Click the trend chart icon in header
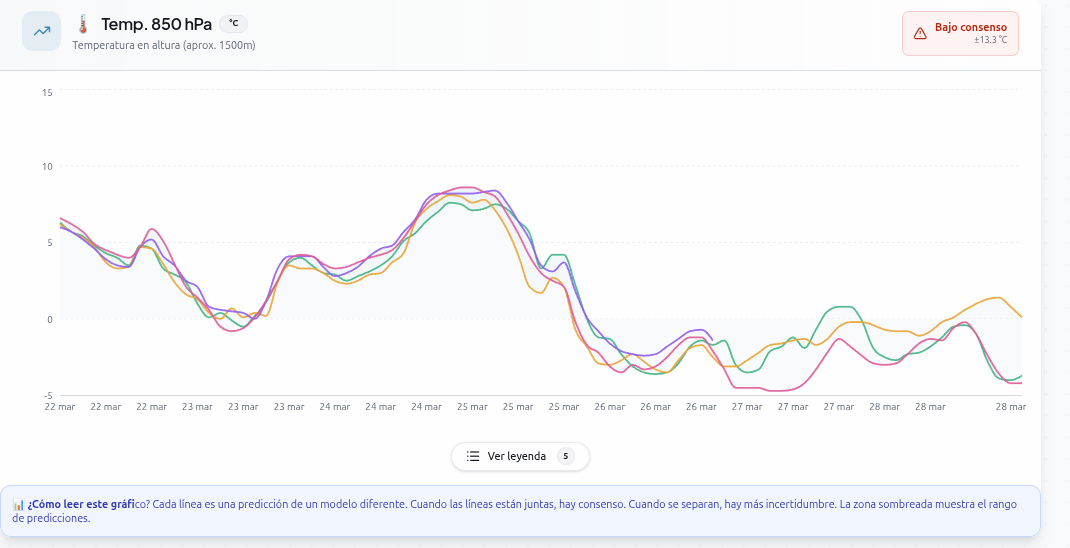Screen dimensions: 1070x548 pyautogui.click(x=42, y=31)
